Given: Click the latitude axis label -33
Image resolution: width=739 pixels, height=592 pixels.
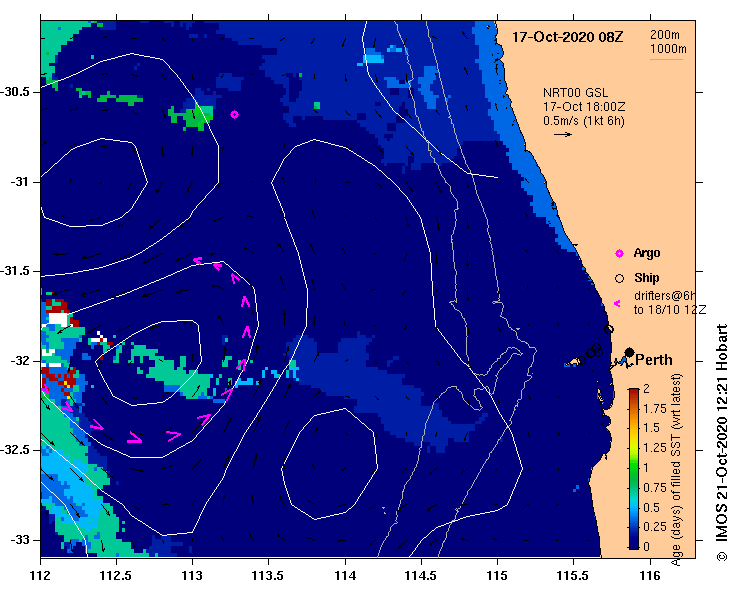Looking at the screenshot, I should [20, 540].
